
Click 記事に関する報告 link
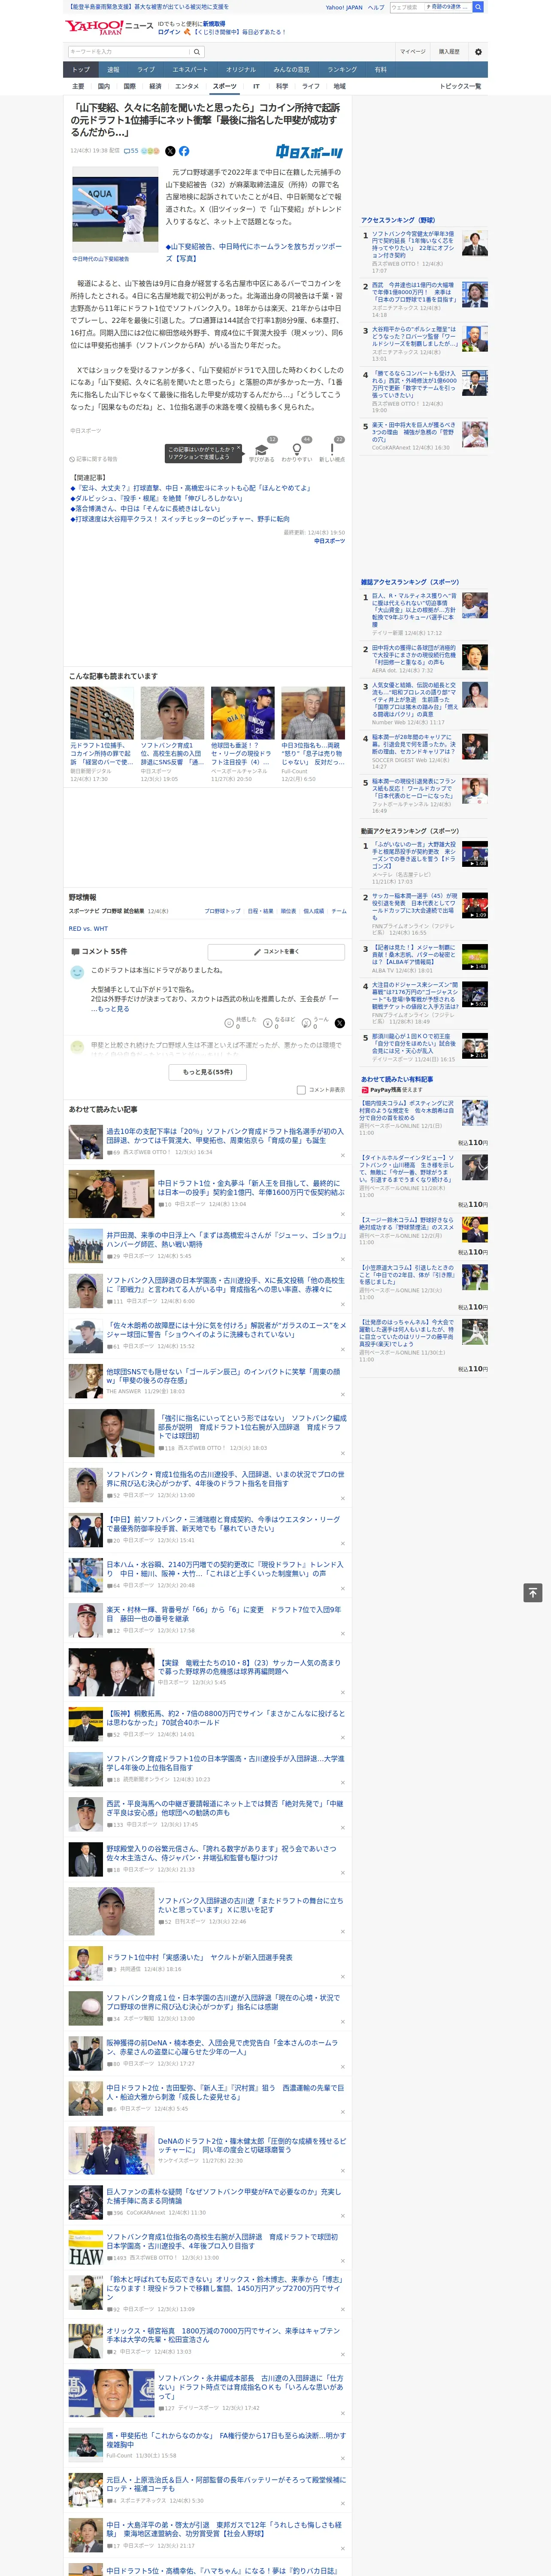(94, 459)
